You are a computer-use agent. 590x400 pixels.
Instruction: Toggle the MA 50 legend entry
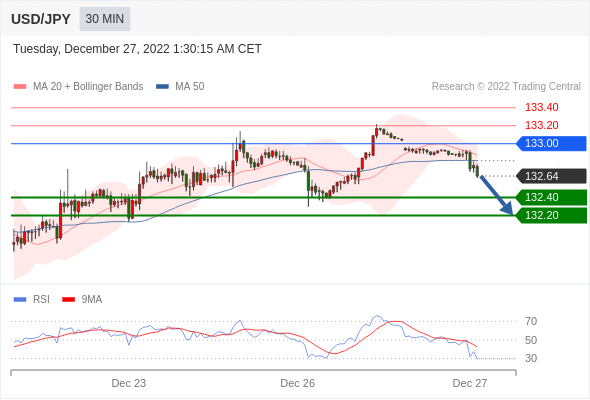coord(180,87)
